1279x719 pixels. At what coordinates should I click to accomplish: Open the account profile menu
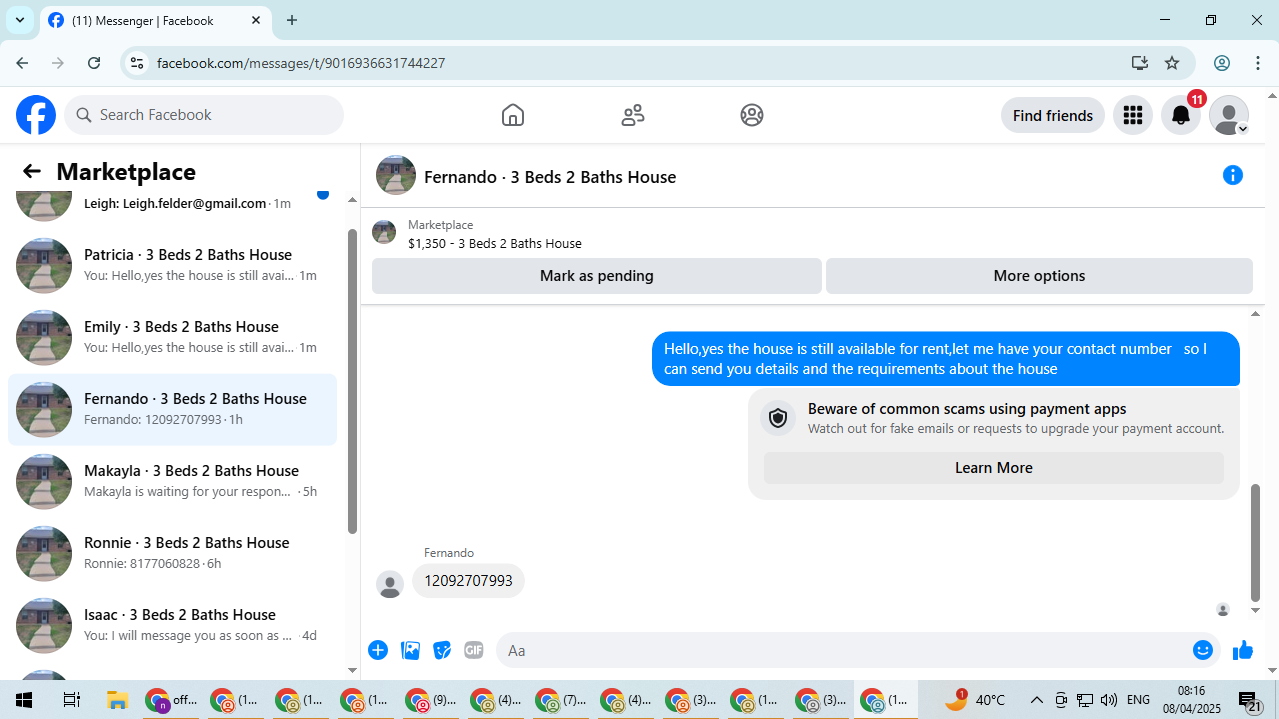tap(1229, 115)
